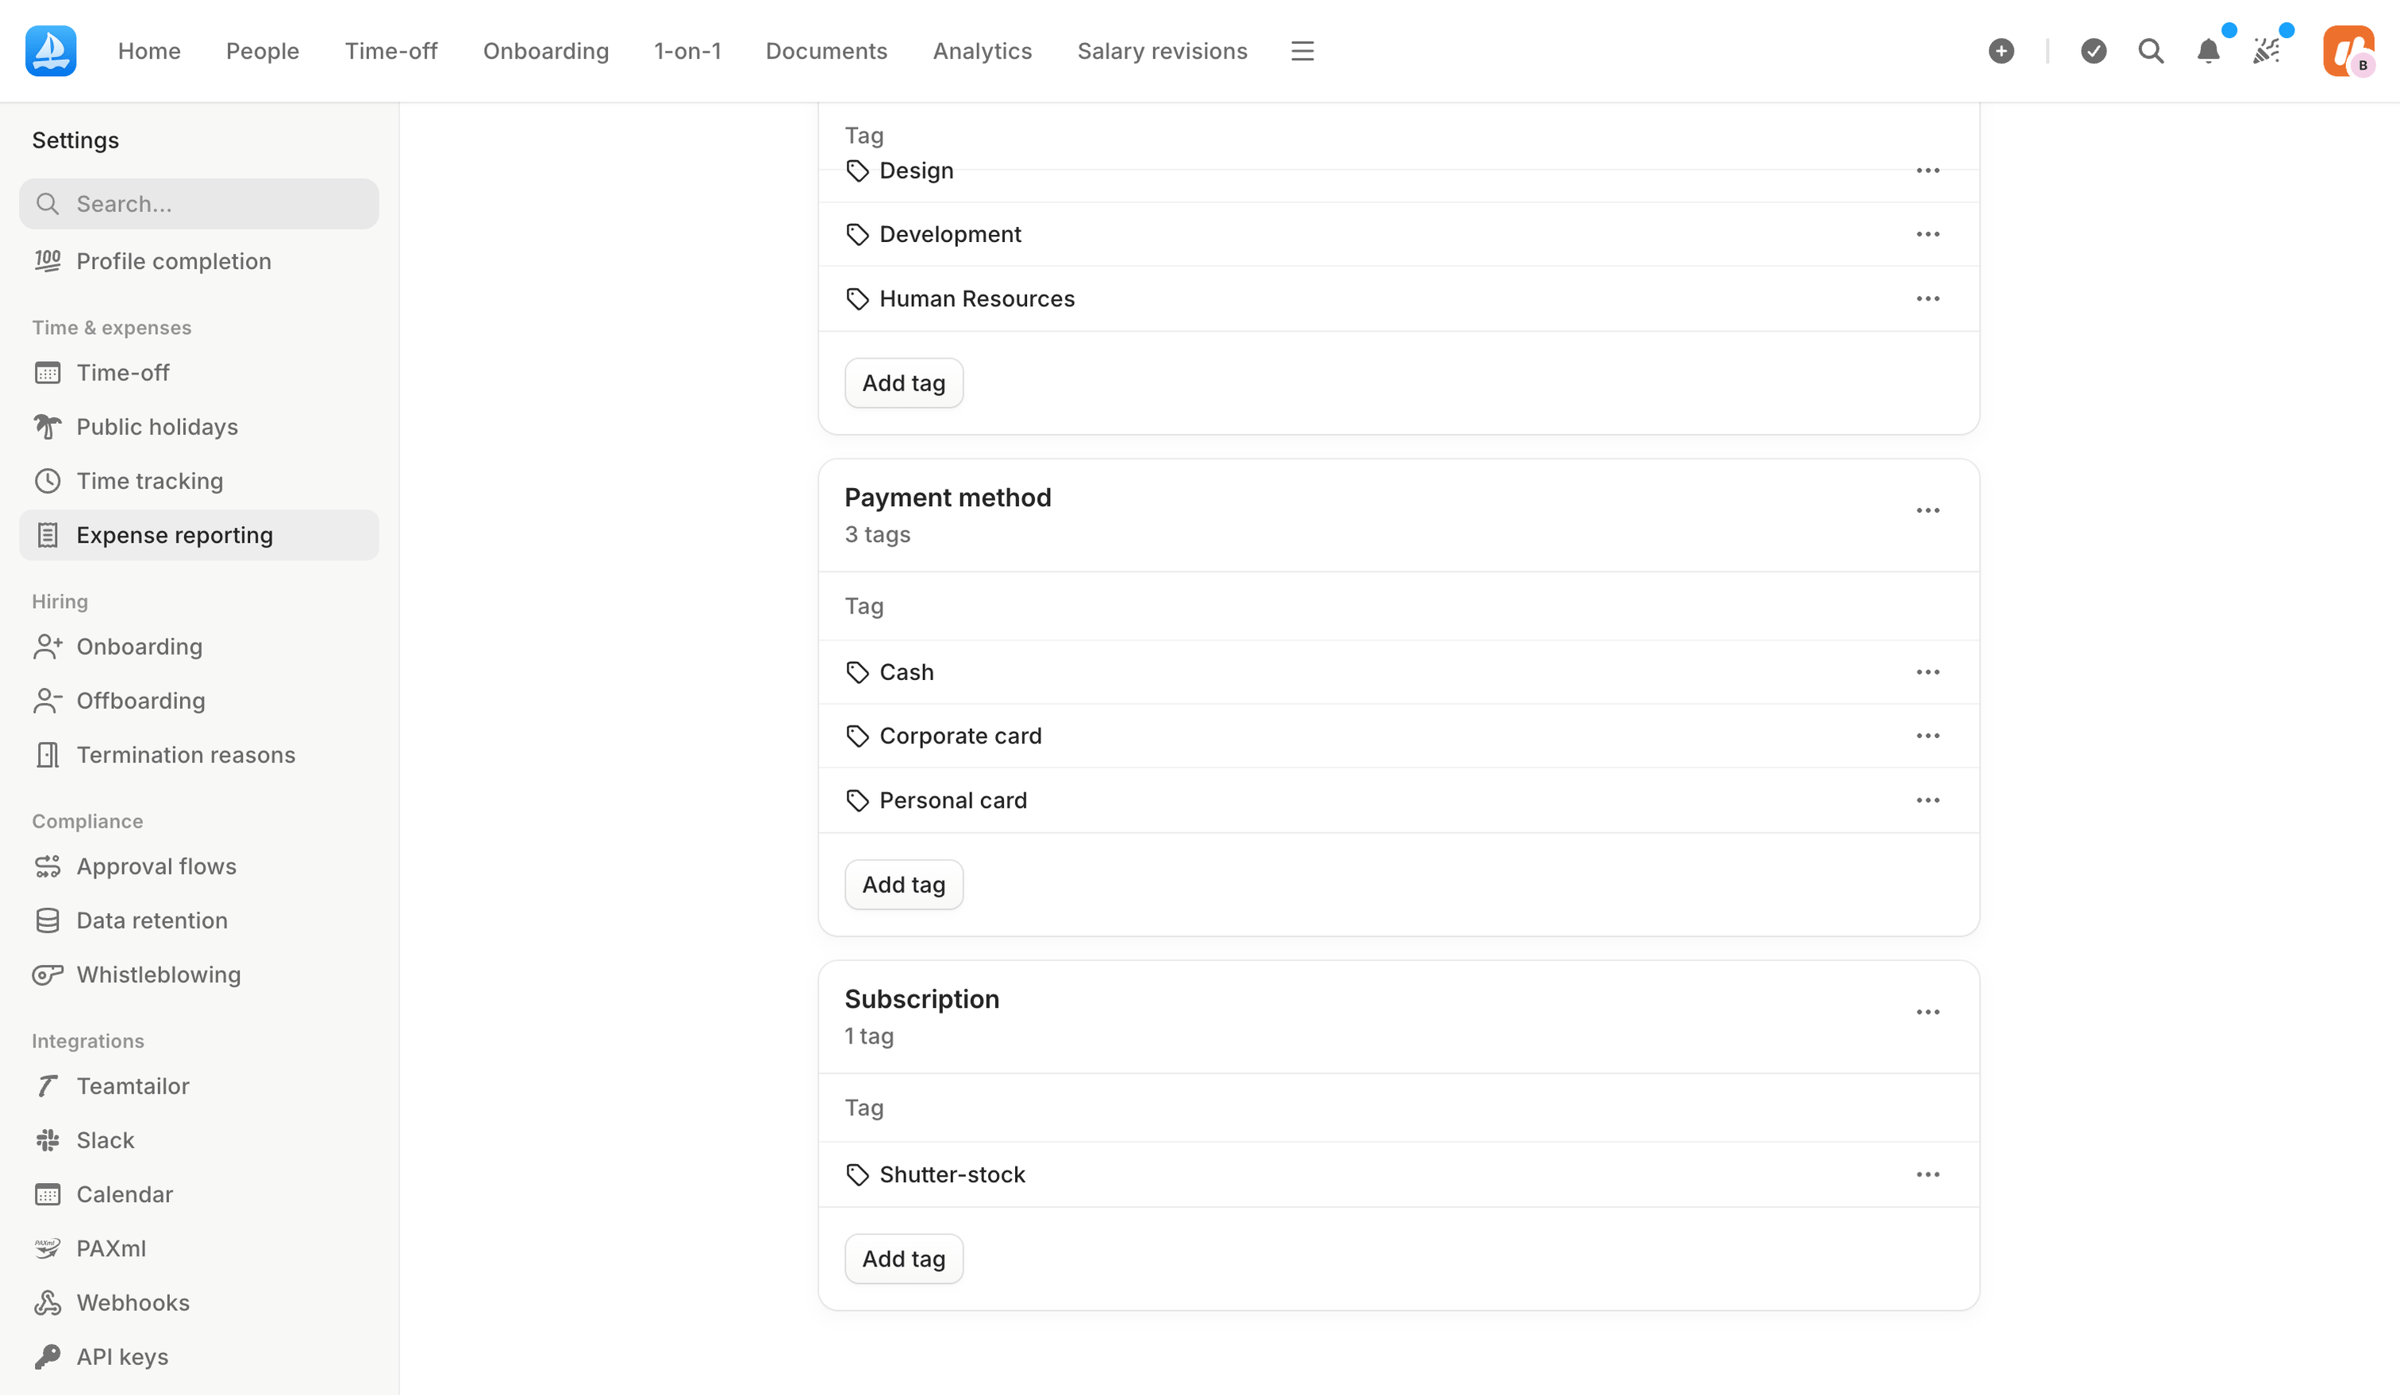
Task: Open Offboarding settings
Action: tap(199, 701)
